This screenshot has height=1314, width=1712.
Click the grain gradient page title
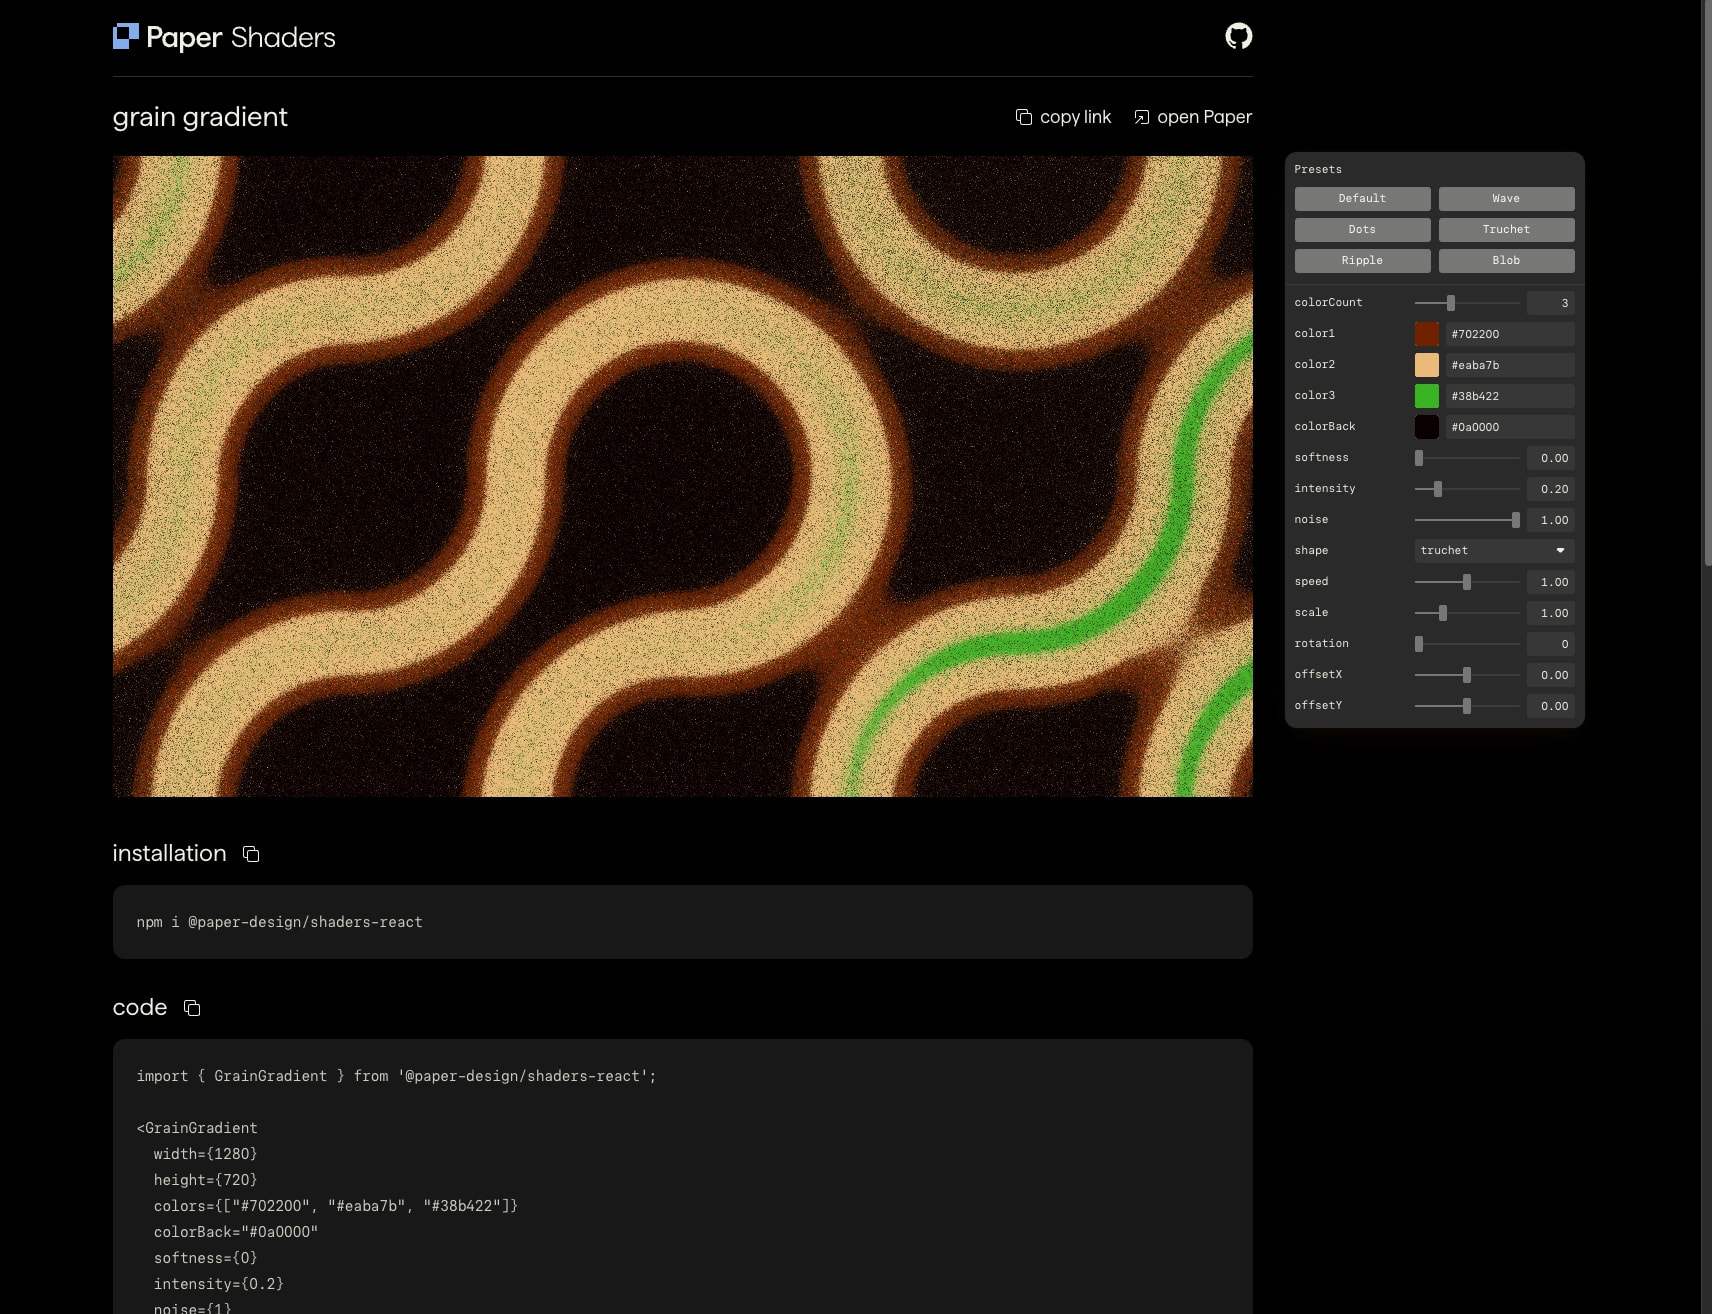pos(200,117)
